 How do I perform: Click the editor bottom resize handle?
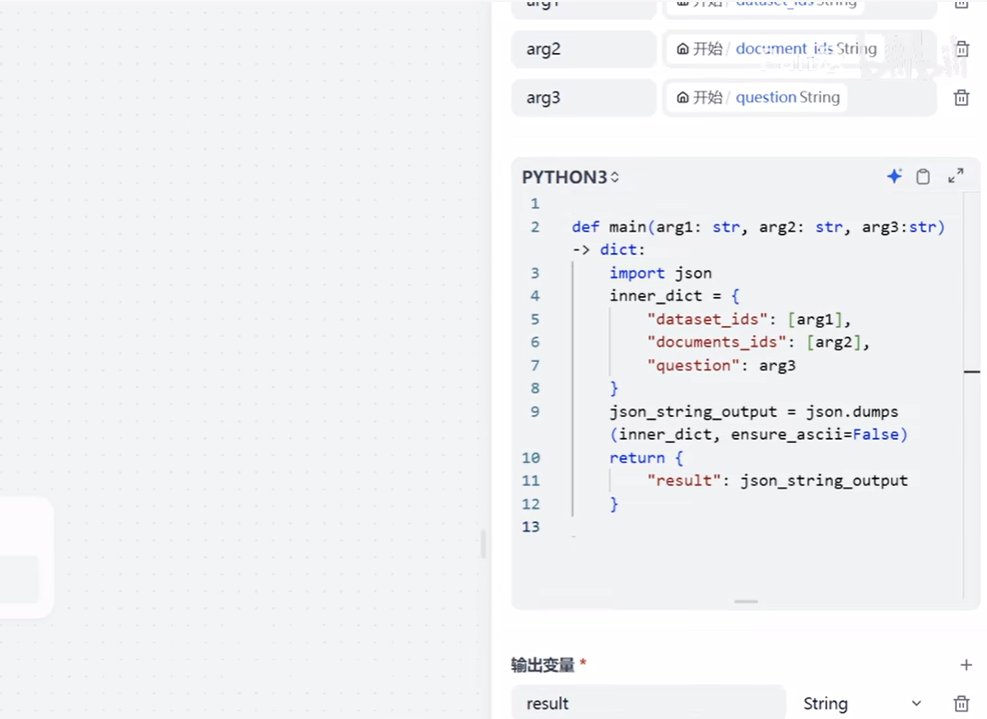tap(746, 601)
